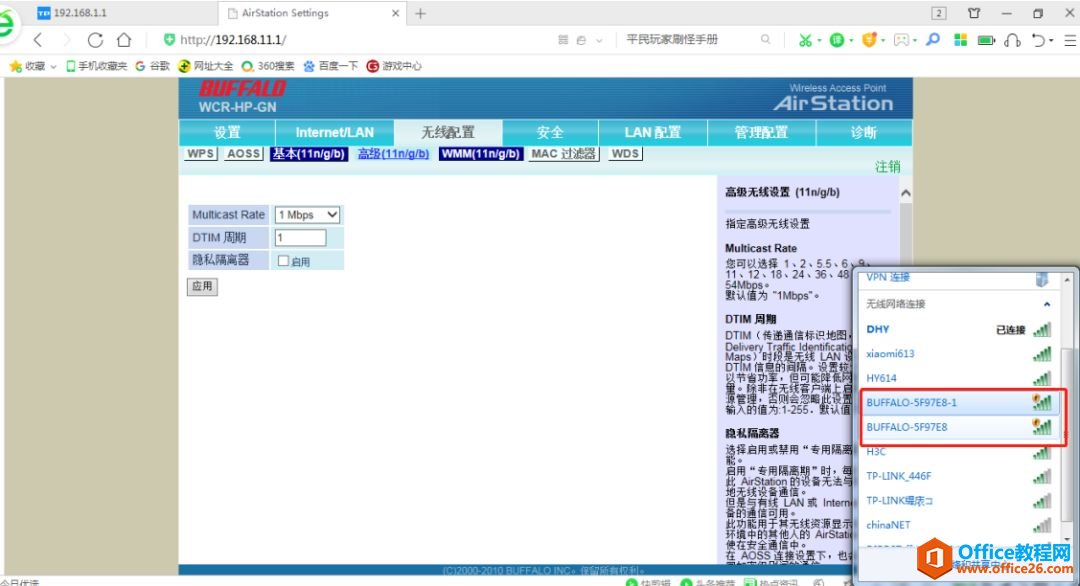Open the MAC 过滤器 submenu

click(563, 154)
